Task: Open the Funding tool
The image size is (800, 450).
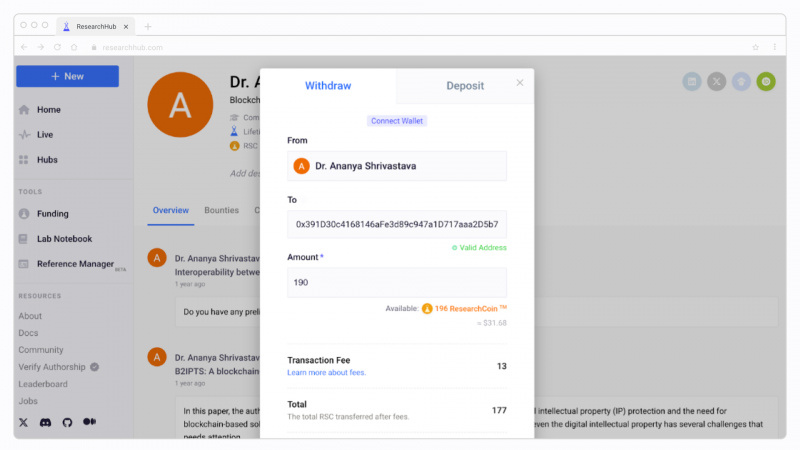Action: click(x=53, y=214)
